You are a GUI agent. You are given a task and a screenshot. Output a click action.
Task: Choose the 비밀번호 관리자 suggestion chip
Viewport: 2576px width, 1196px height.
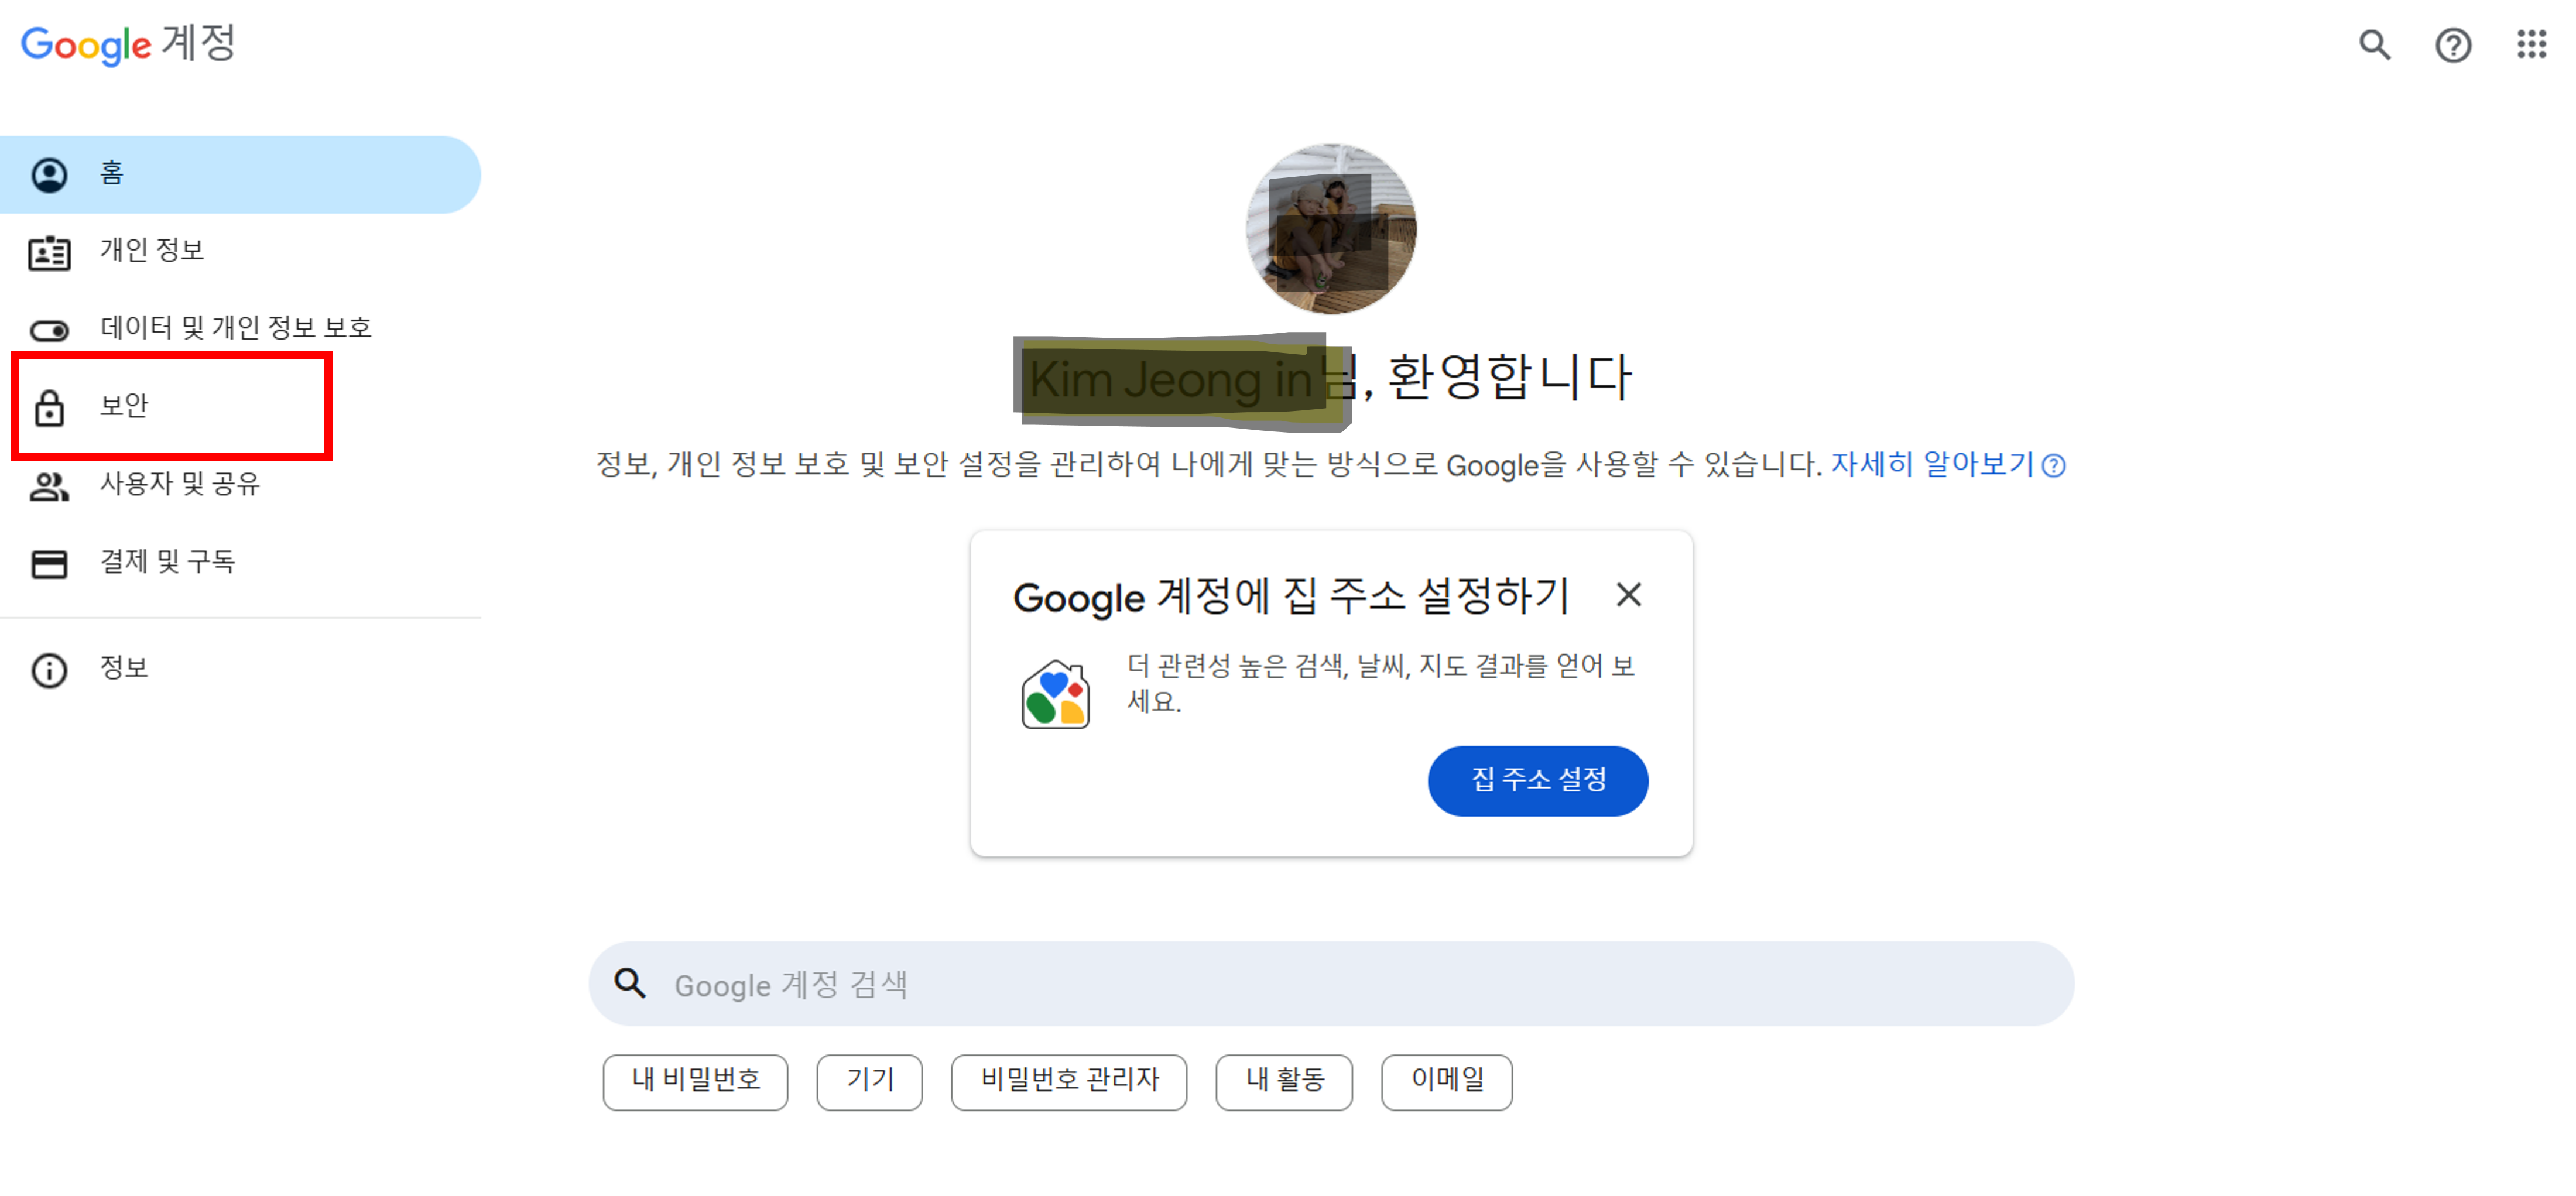(1068, 1081)
